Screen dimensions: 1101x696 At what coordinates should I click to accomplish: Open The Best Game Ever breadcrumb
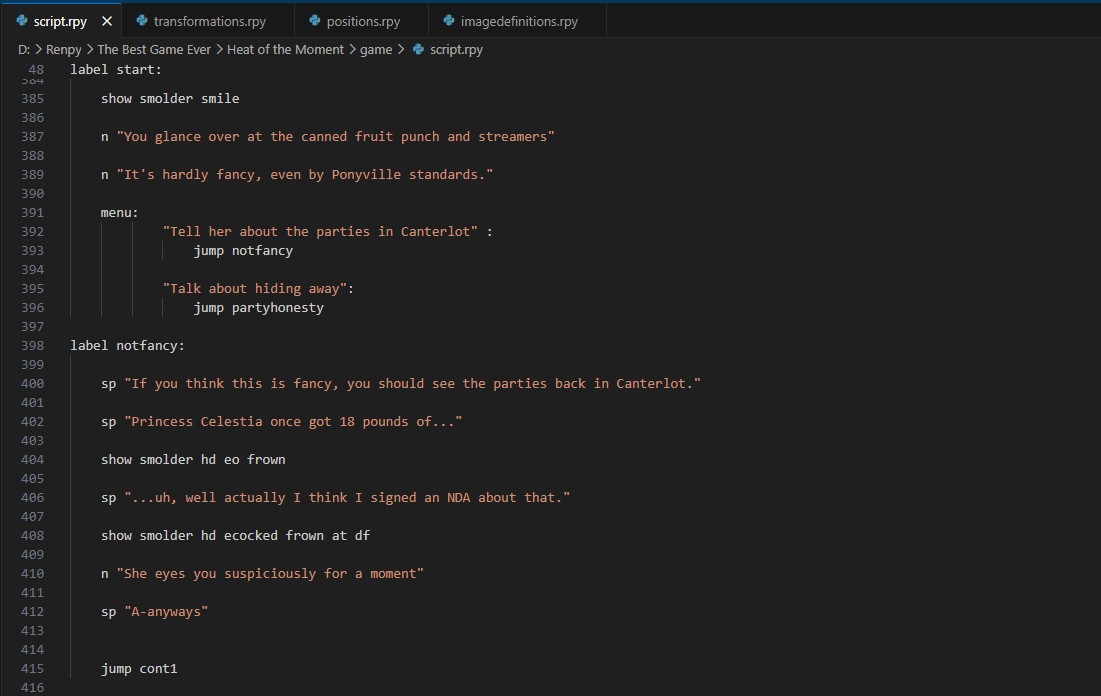tap(154, 49)
